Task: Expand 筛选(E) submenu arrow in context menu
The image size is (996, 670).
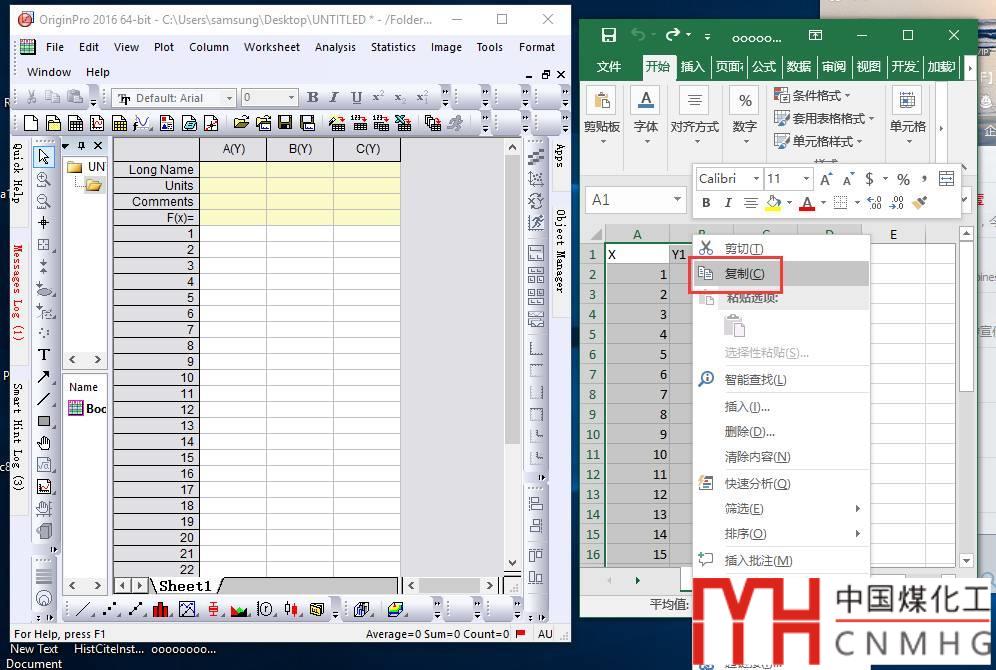Action: [x=858, y=509]
